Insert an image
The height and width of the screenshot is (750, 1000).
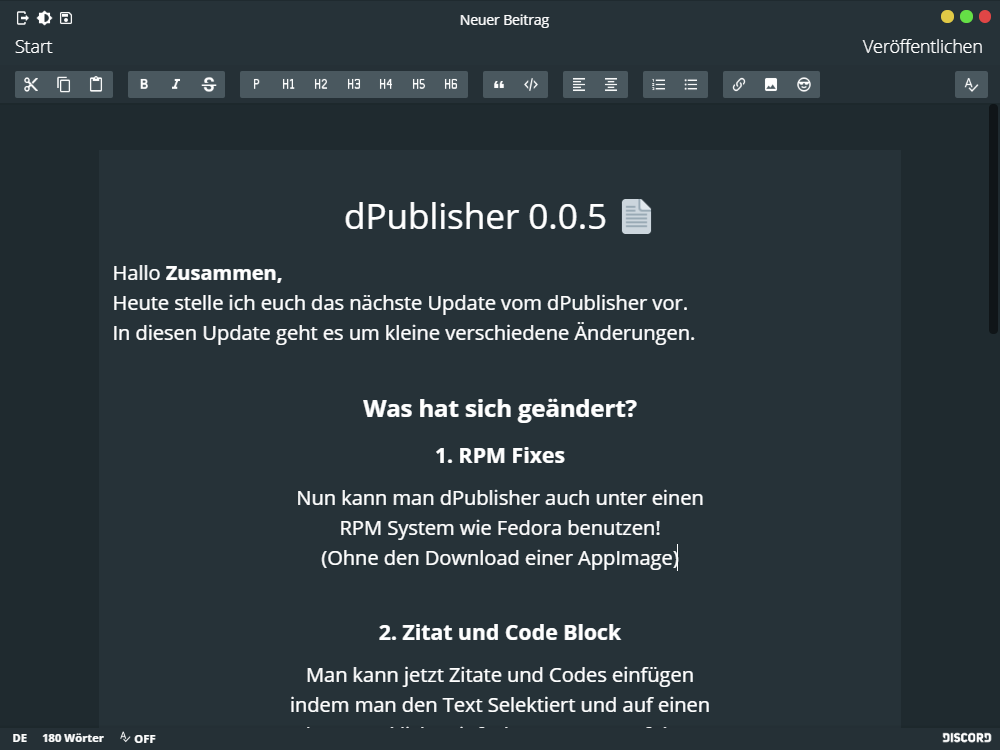tap(772, 85)
